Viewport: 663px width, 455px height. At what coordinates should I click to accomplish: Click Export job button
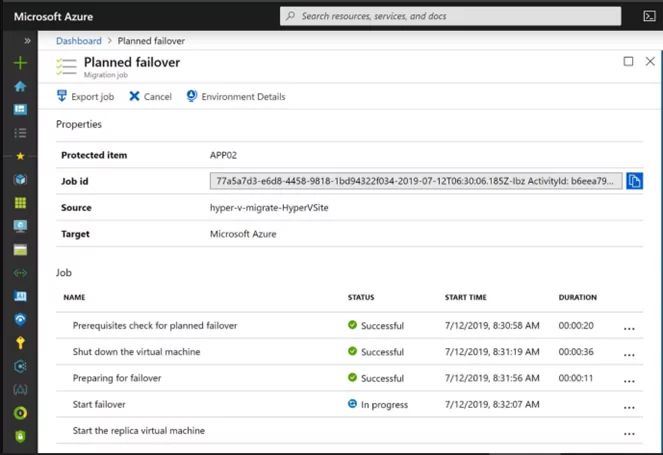click(x=85, y=96)
